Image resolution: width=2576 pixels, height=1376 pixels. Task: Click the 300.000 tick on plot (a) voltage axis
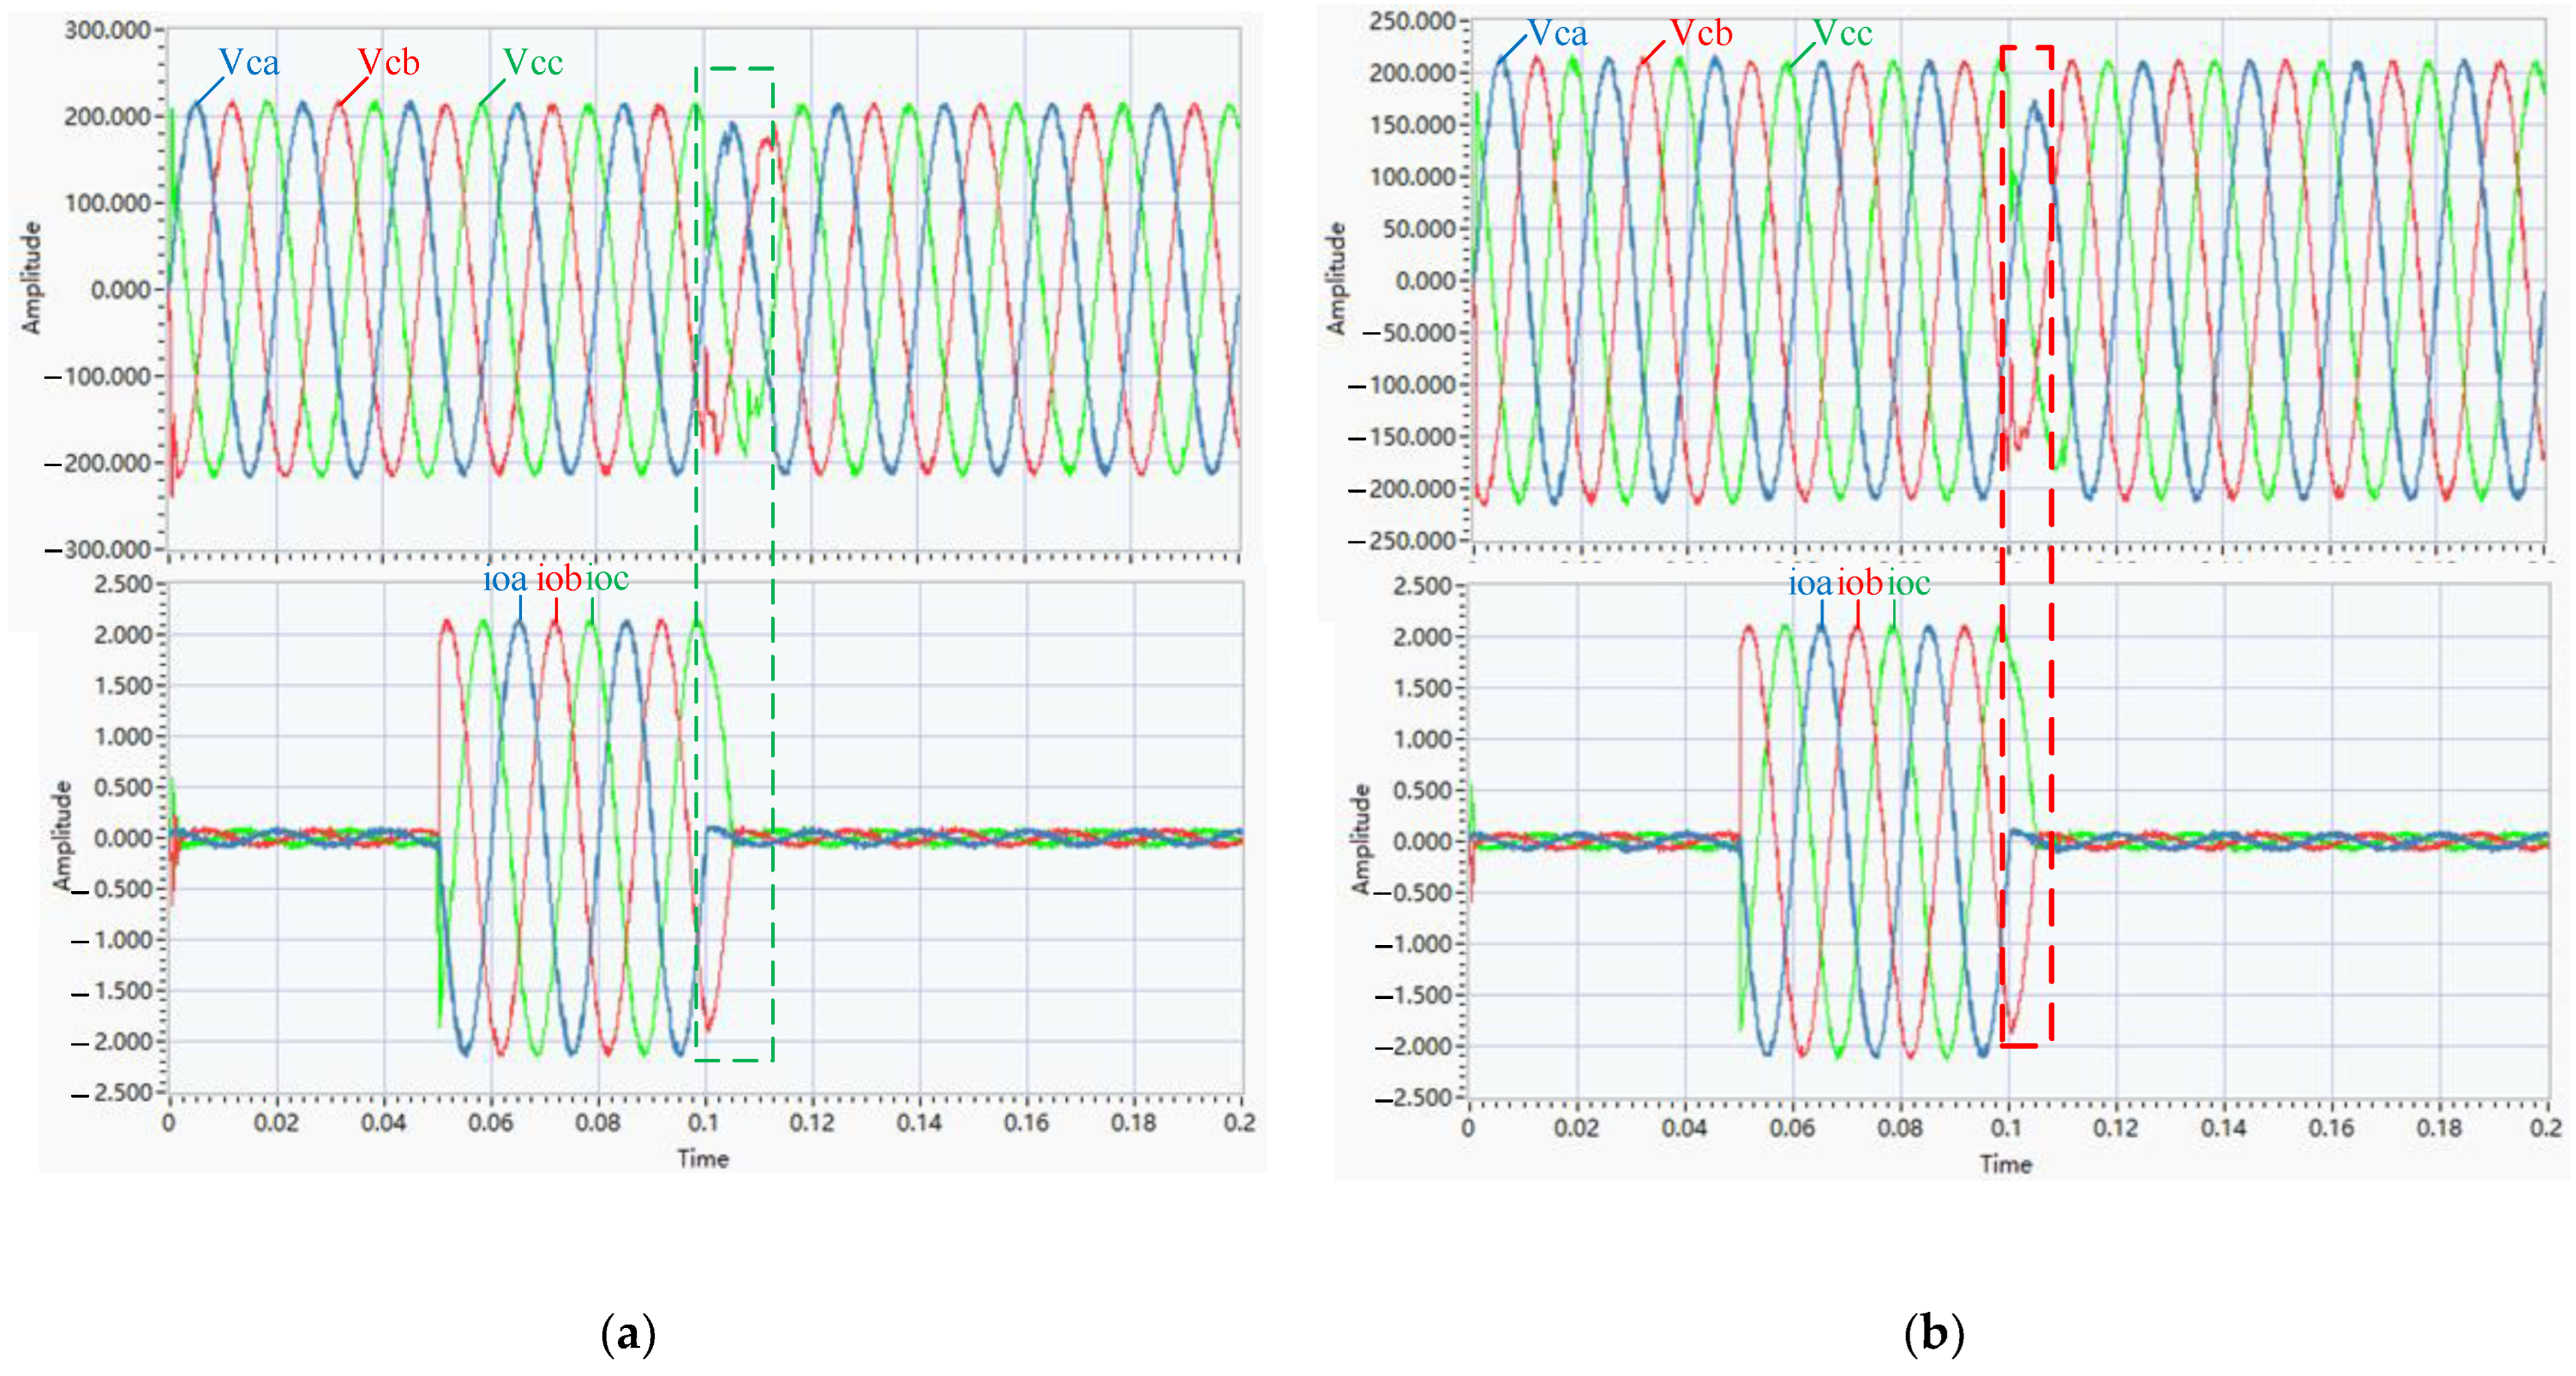tap(107, 30)
